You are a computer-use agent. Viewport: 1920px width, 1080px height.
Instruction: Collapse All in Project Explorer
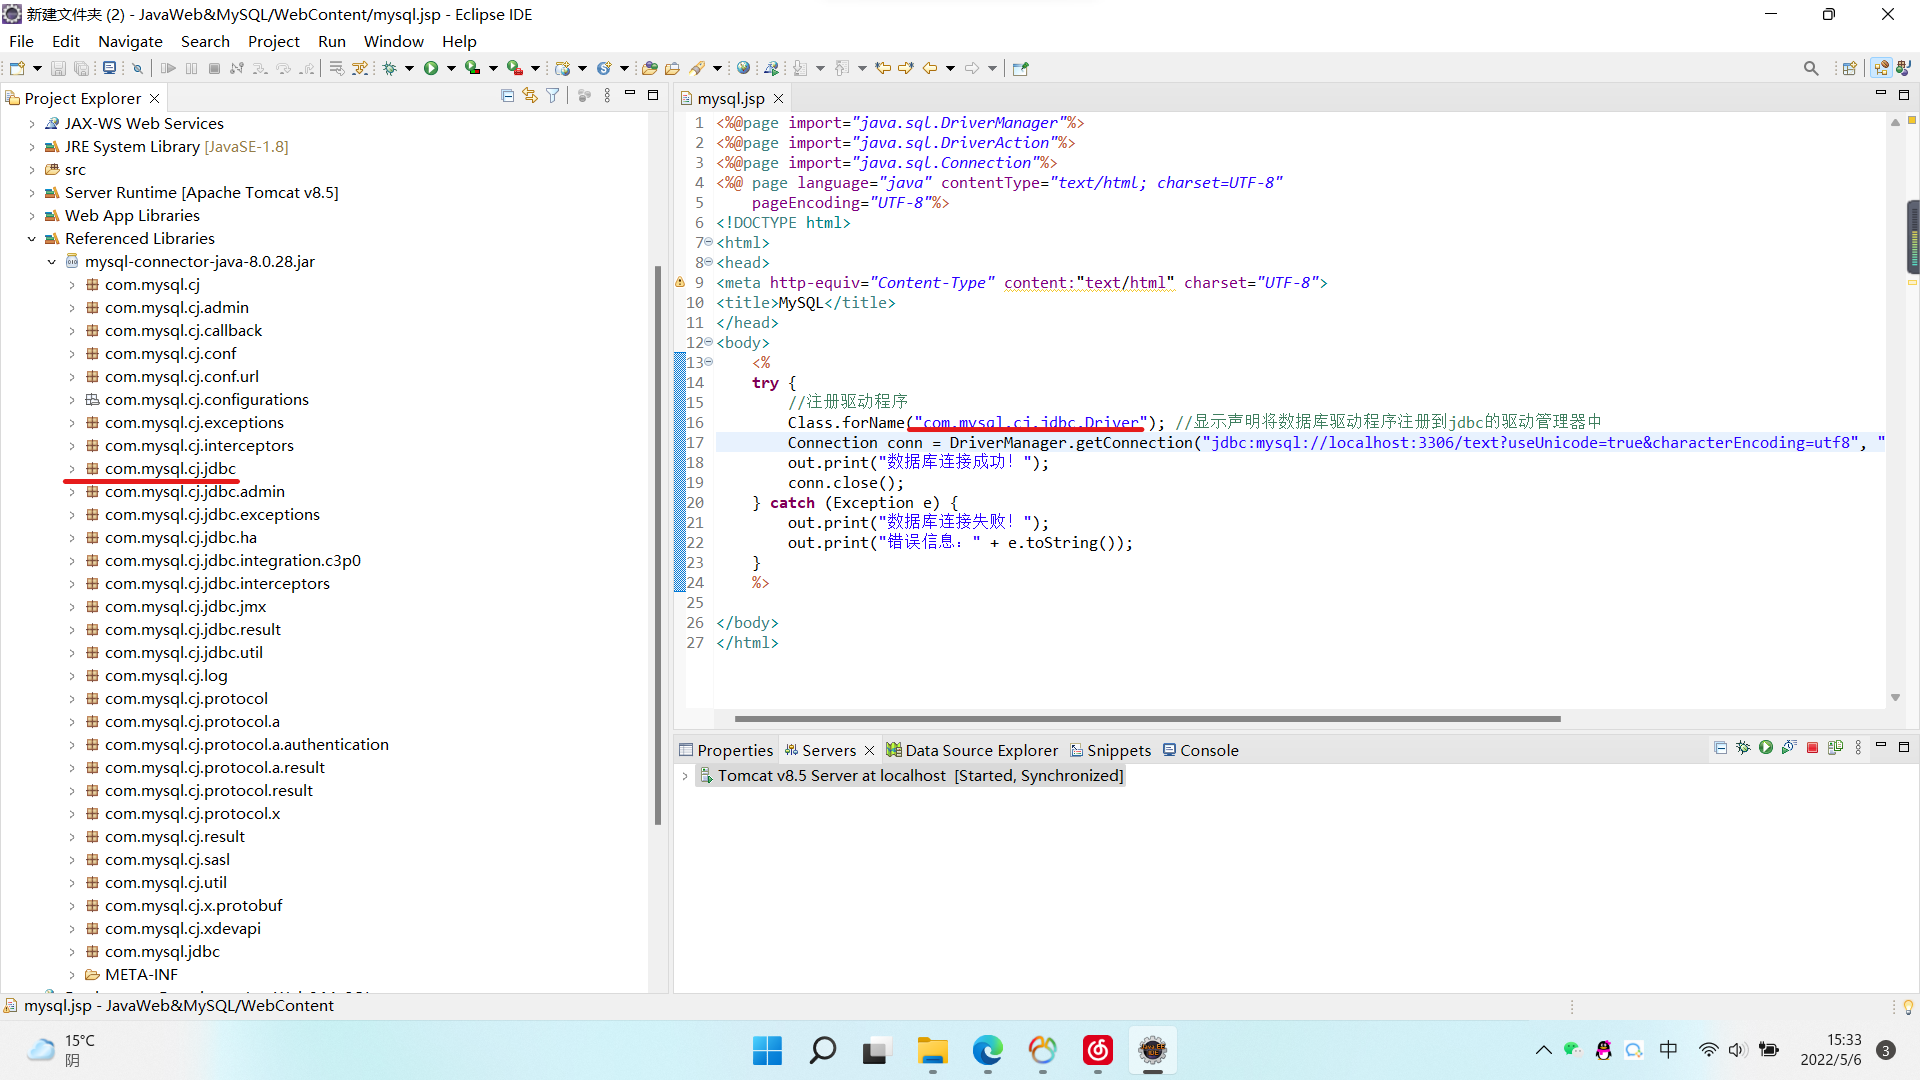pos(507,96)
